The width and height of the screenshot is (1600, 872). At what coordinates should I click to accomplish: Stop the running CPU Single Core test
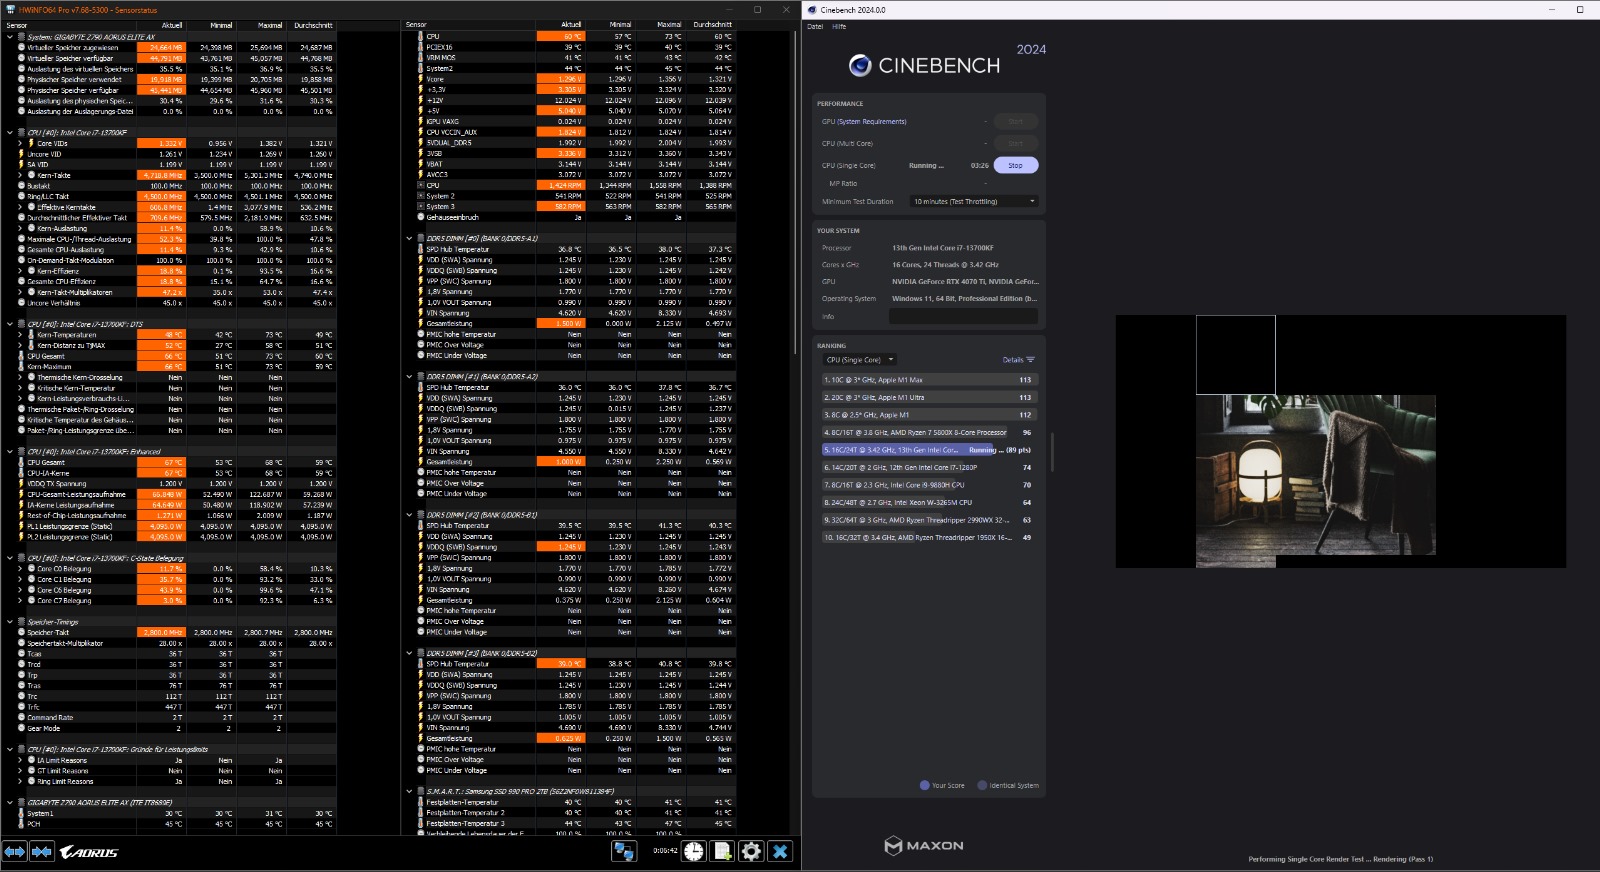coord(1015,165)
